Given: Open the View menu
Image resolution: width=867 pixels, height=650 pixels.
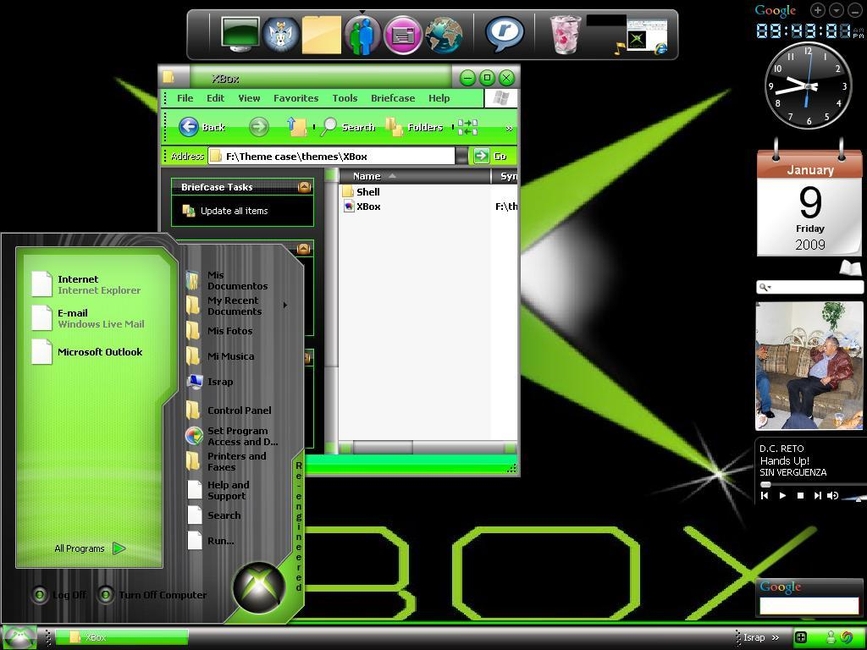Looking at the screenshot, I should click(249, 98).
